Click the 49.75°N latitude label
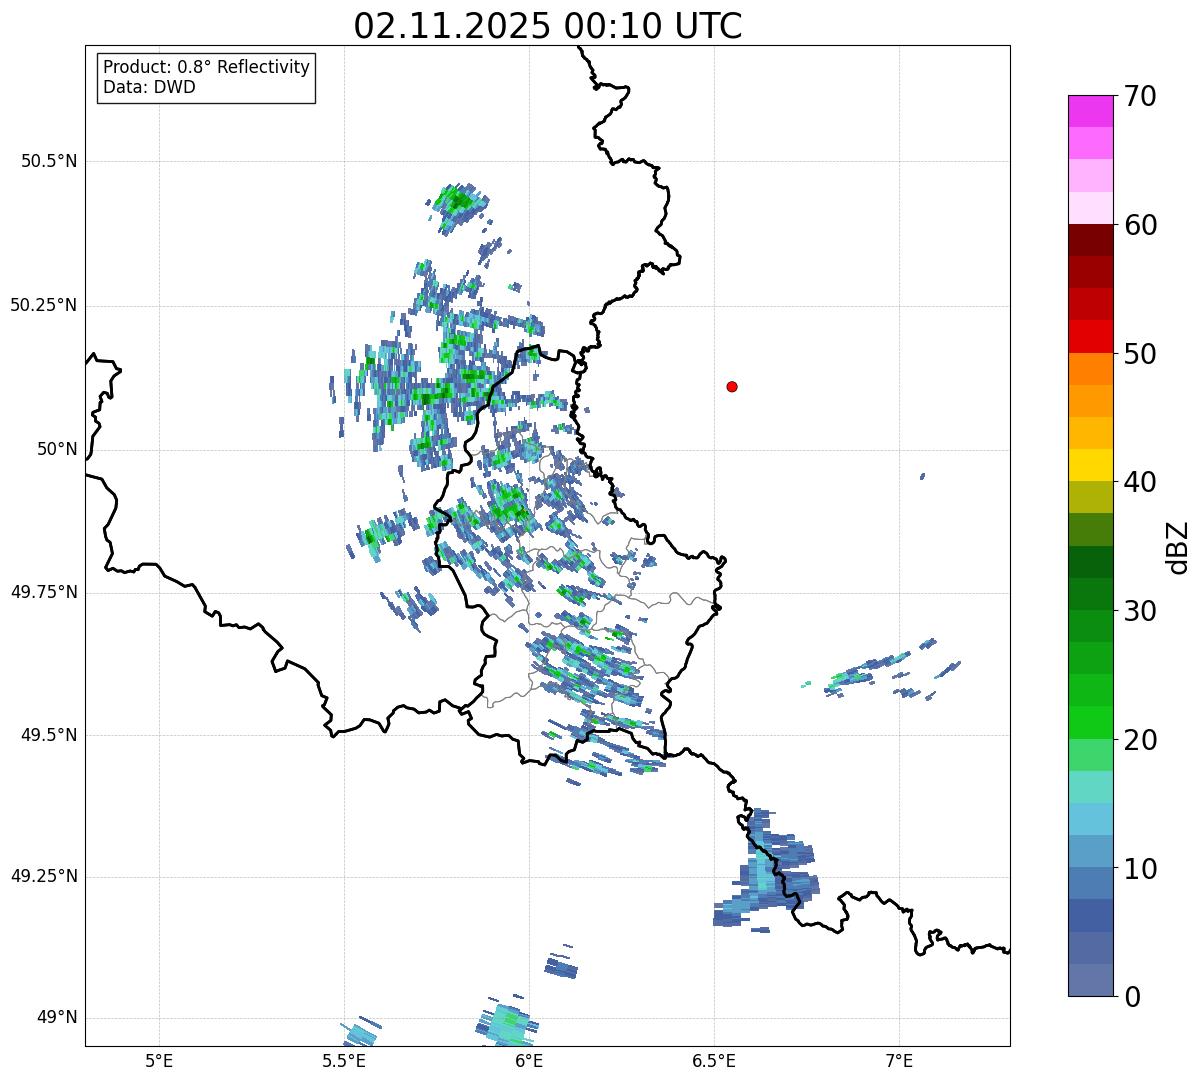Image resolution: width=1202 pixels, height=1081 pixels. point(44,592)
